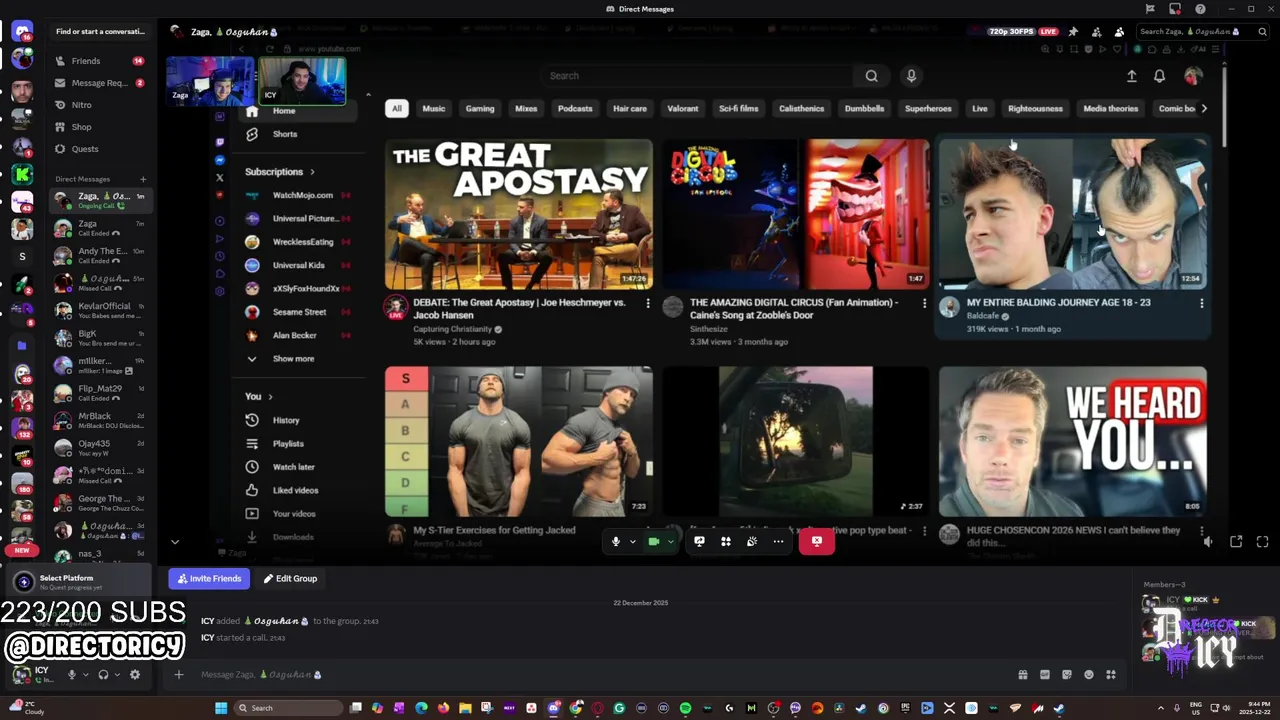
Task: Open input device arrow in user panel
Action: [85, 675]
